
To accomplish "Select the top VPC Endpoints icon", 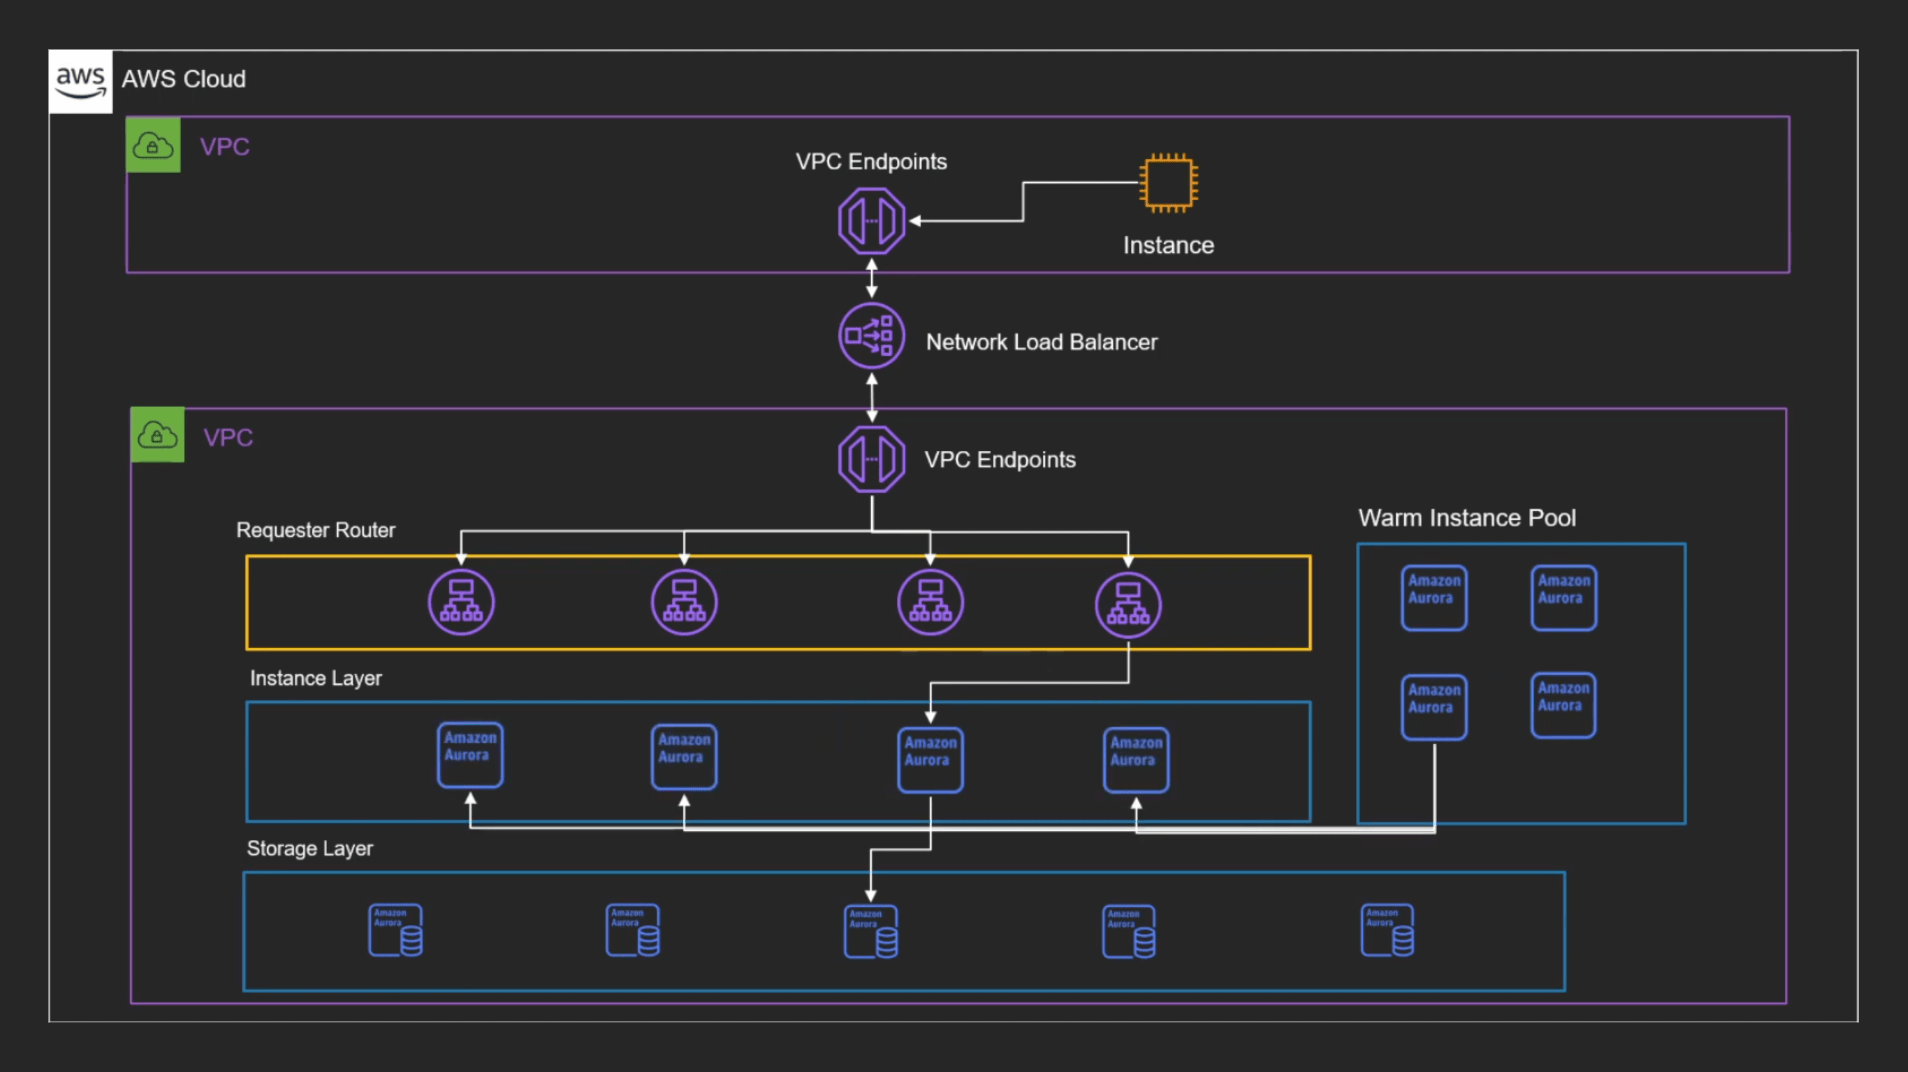I will click(x=871, y=219).
